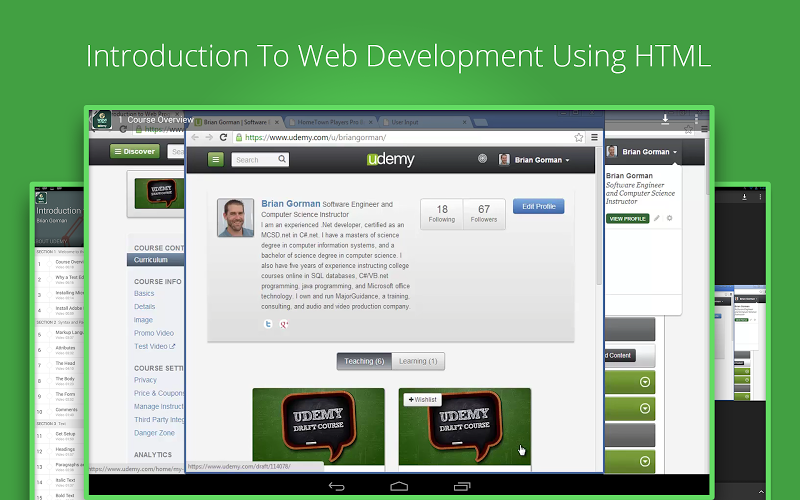Click the gear settings icon beside View Profile
Image resolution: width=800 pixels, height=500 pixels.
click(669, 218)
